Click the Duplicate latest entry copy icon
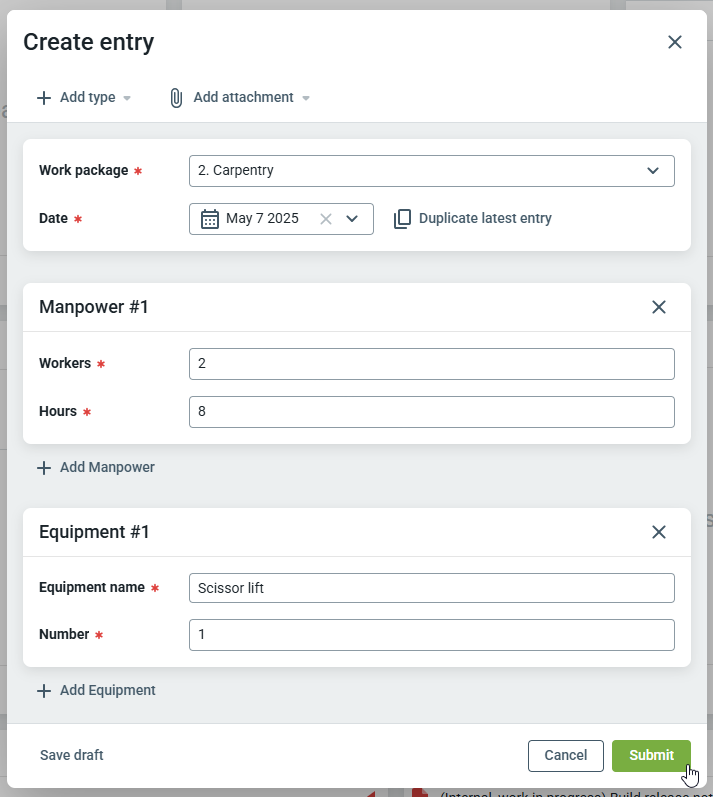The image size is (713, 797). (403, 219)
